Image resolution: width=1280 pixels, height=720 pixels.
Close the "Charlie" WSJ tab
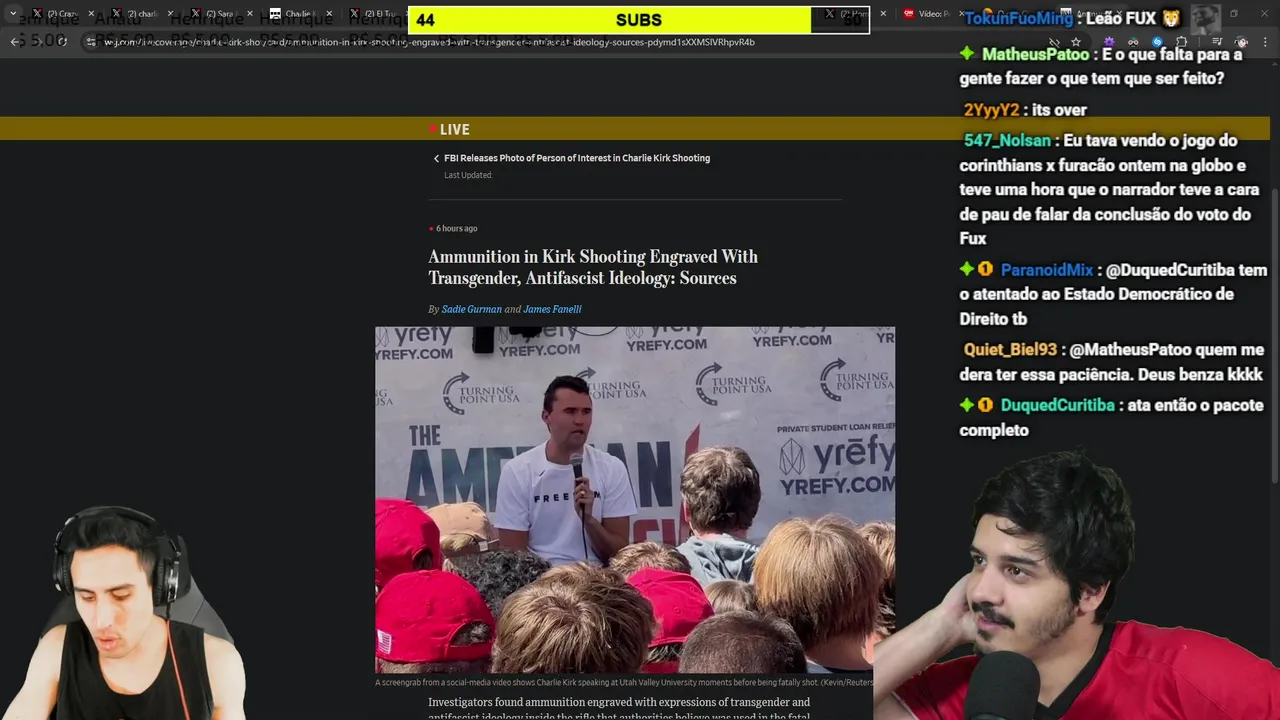point(329,14)
